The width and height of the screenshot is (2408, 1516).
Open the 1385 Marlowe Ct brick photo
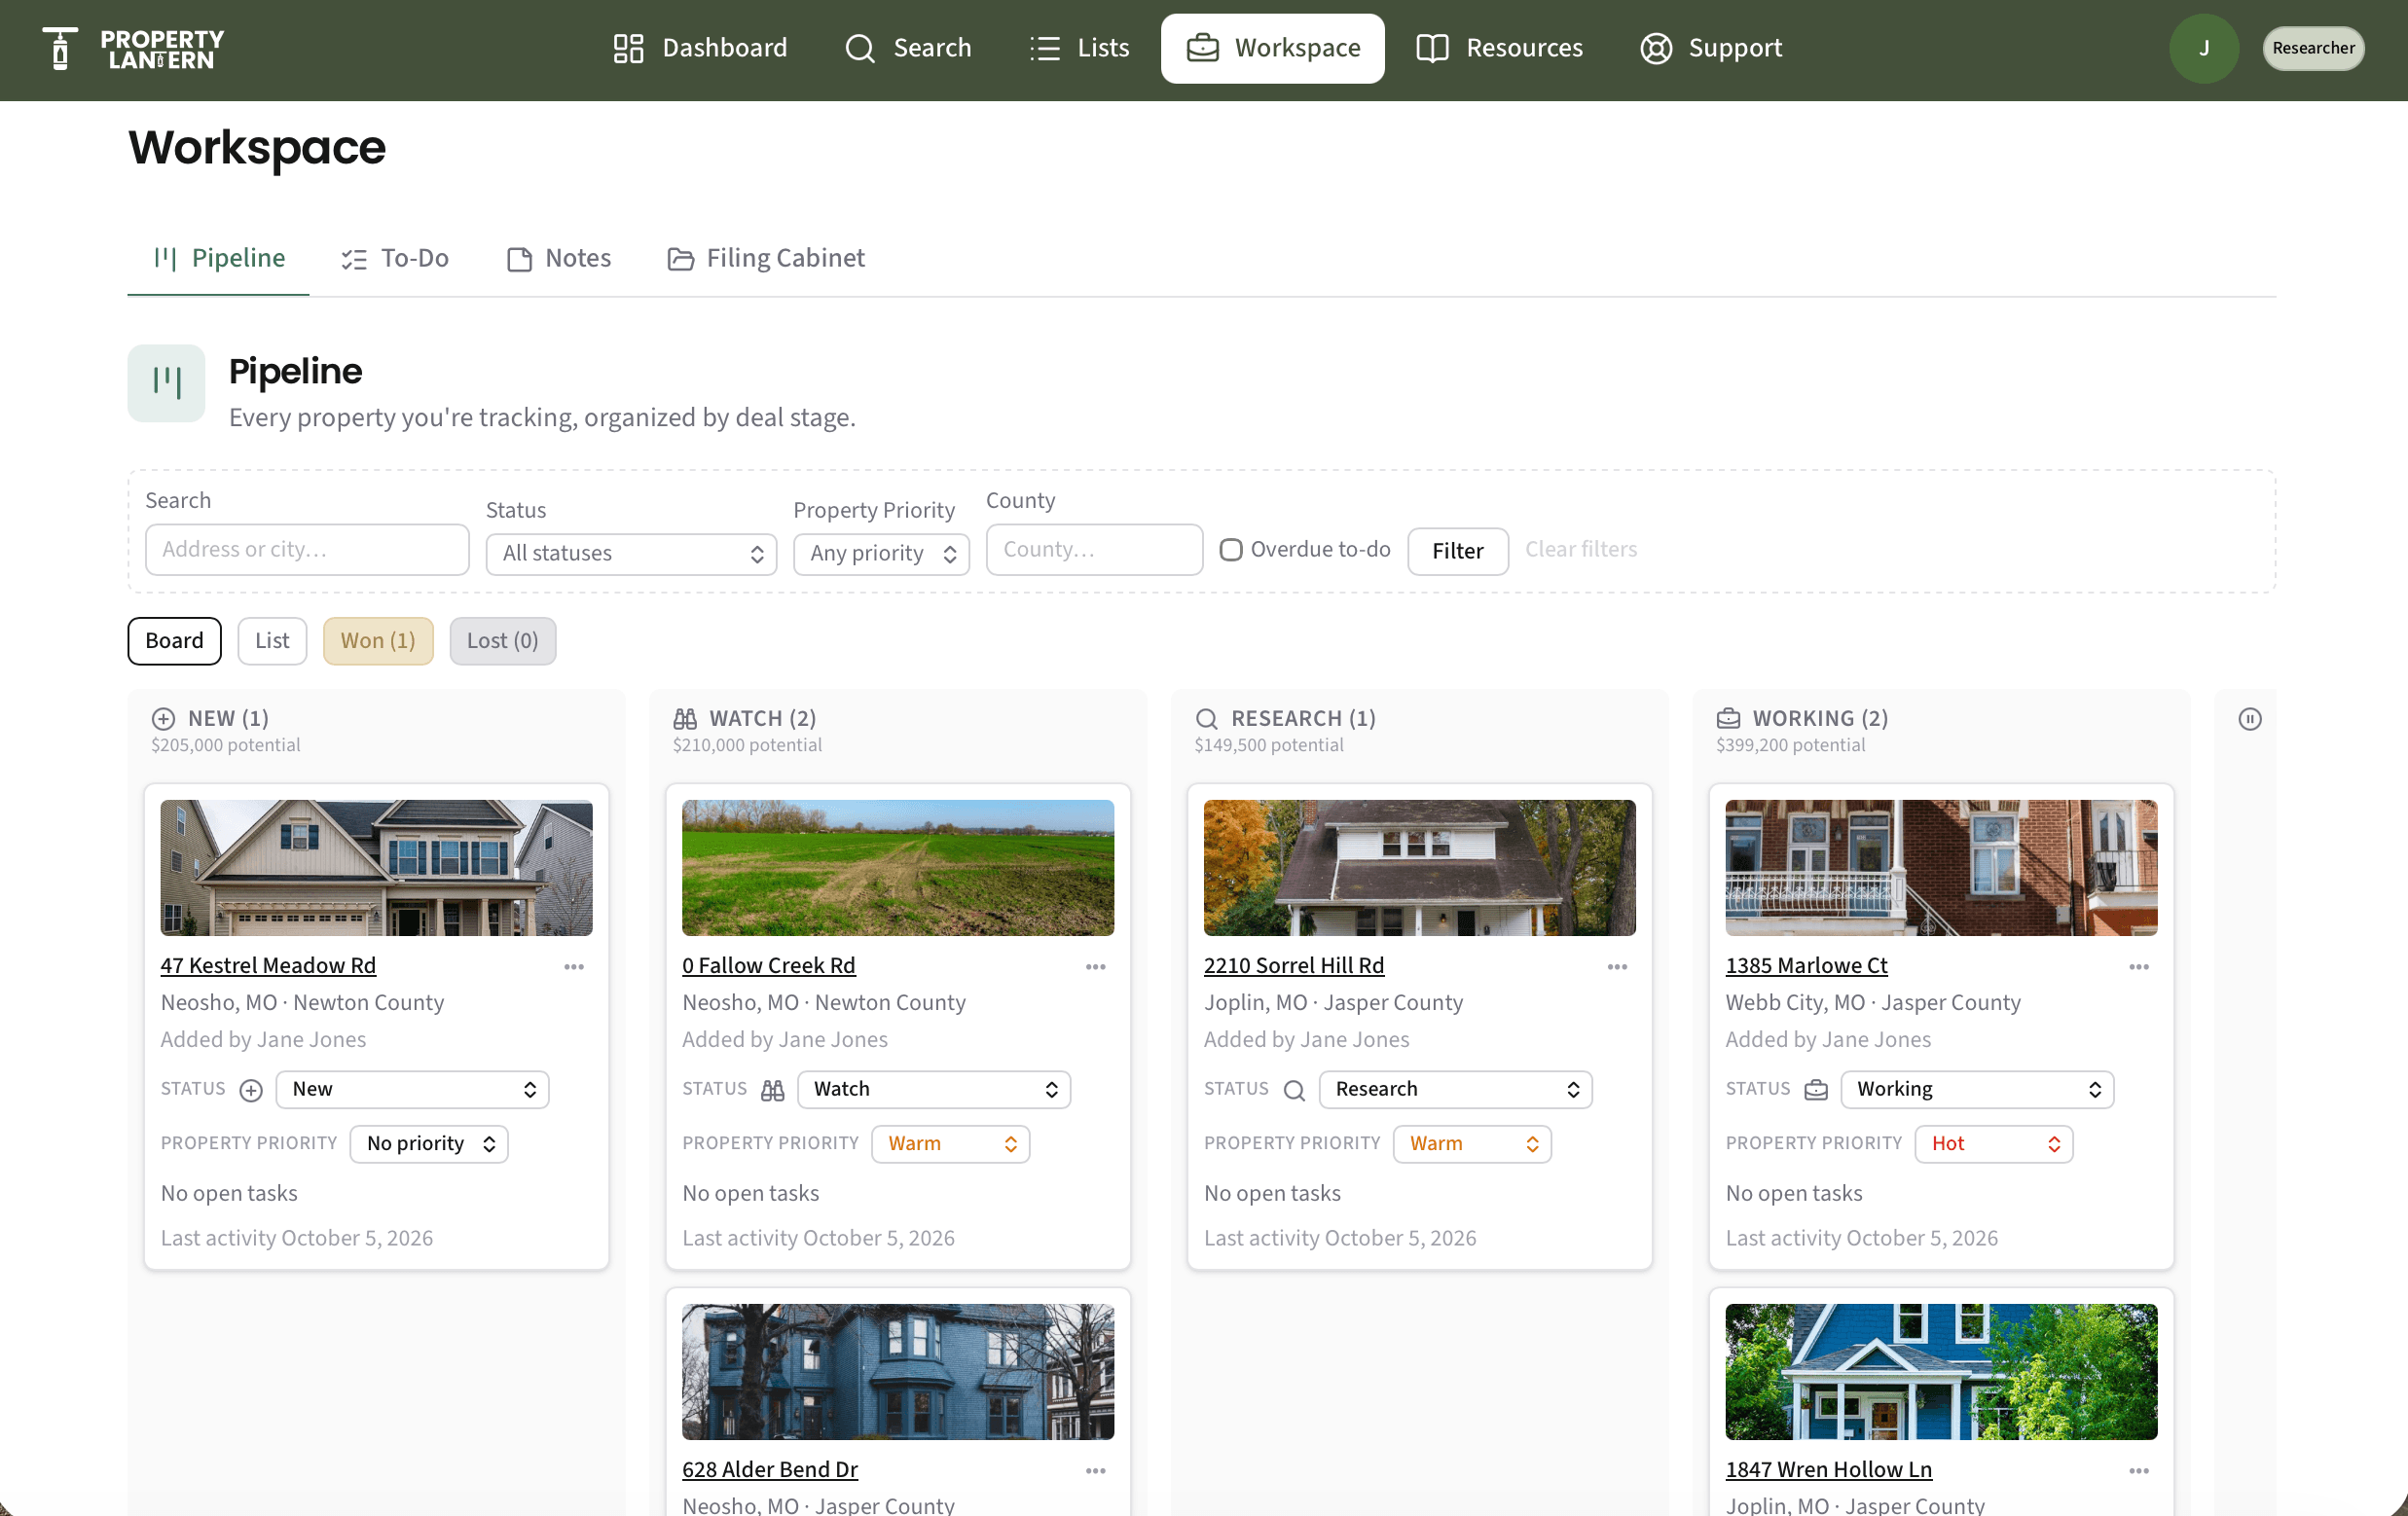(1942, 867)
